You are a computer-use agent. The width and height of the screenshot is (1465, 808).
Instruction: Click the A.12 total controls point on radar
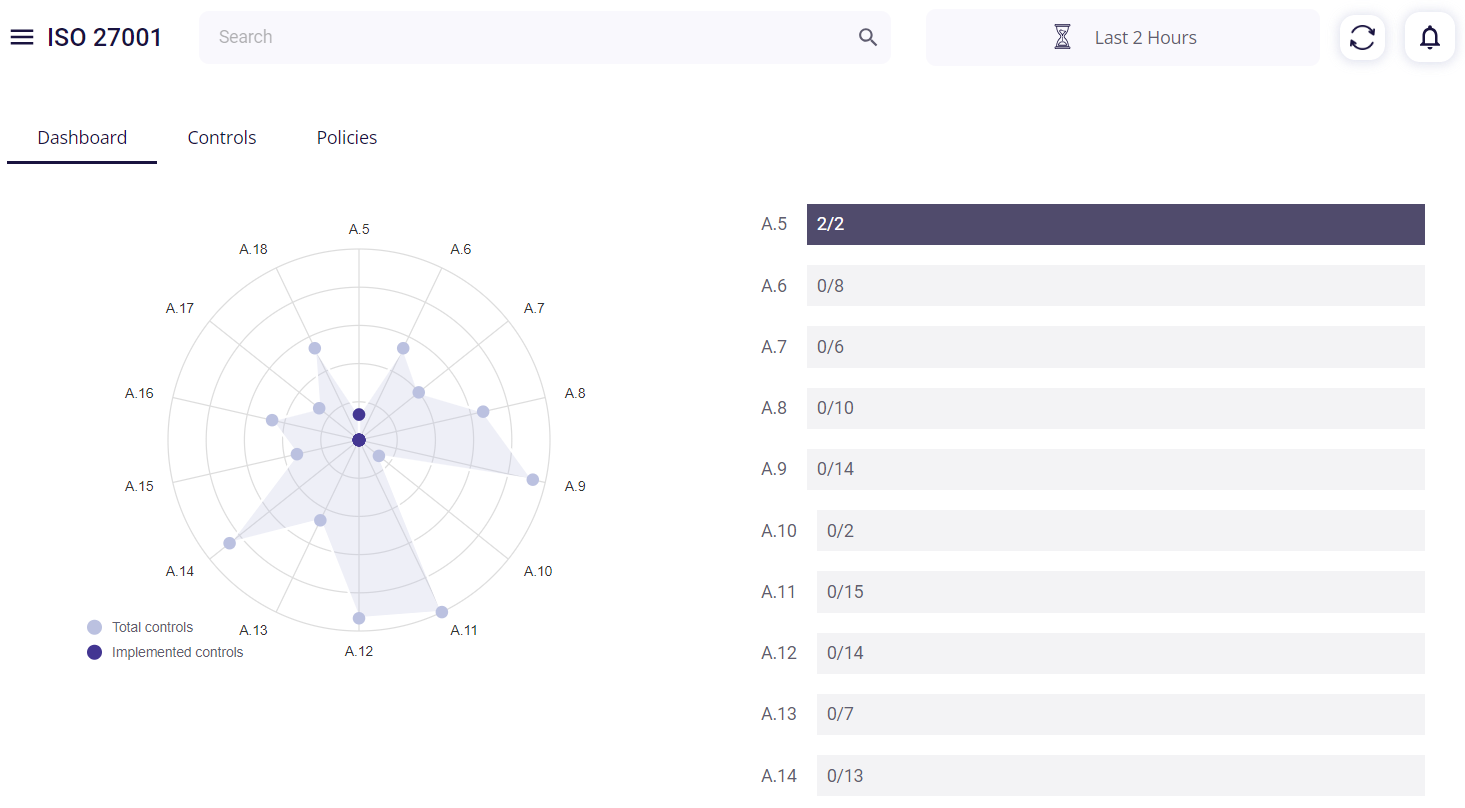coord(359,618)
